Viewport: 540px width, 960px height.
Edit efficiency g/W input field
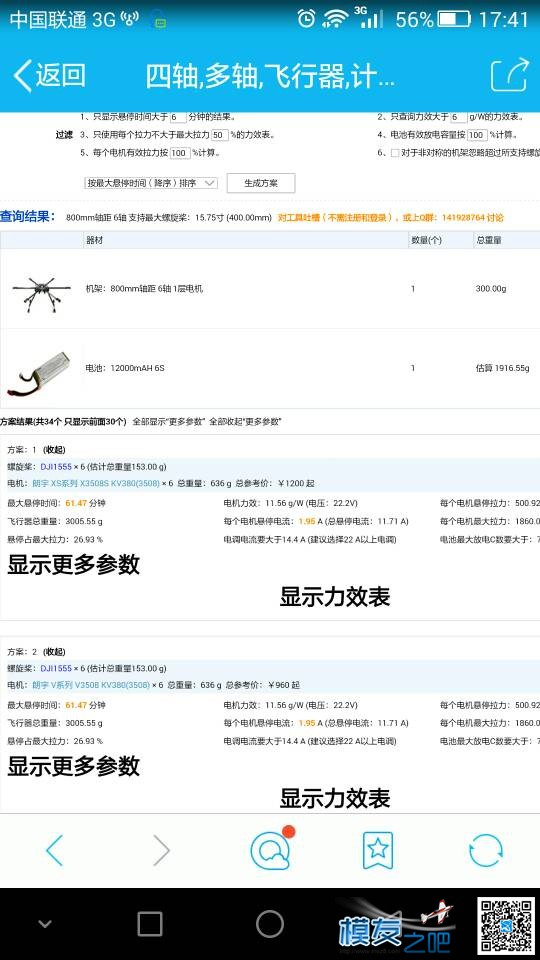(x=459, y=117)
